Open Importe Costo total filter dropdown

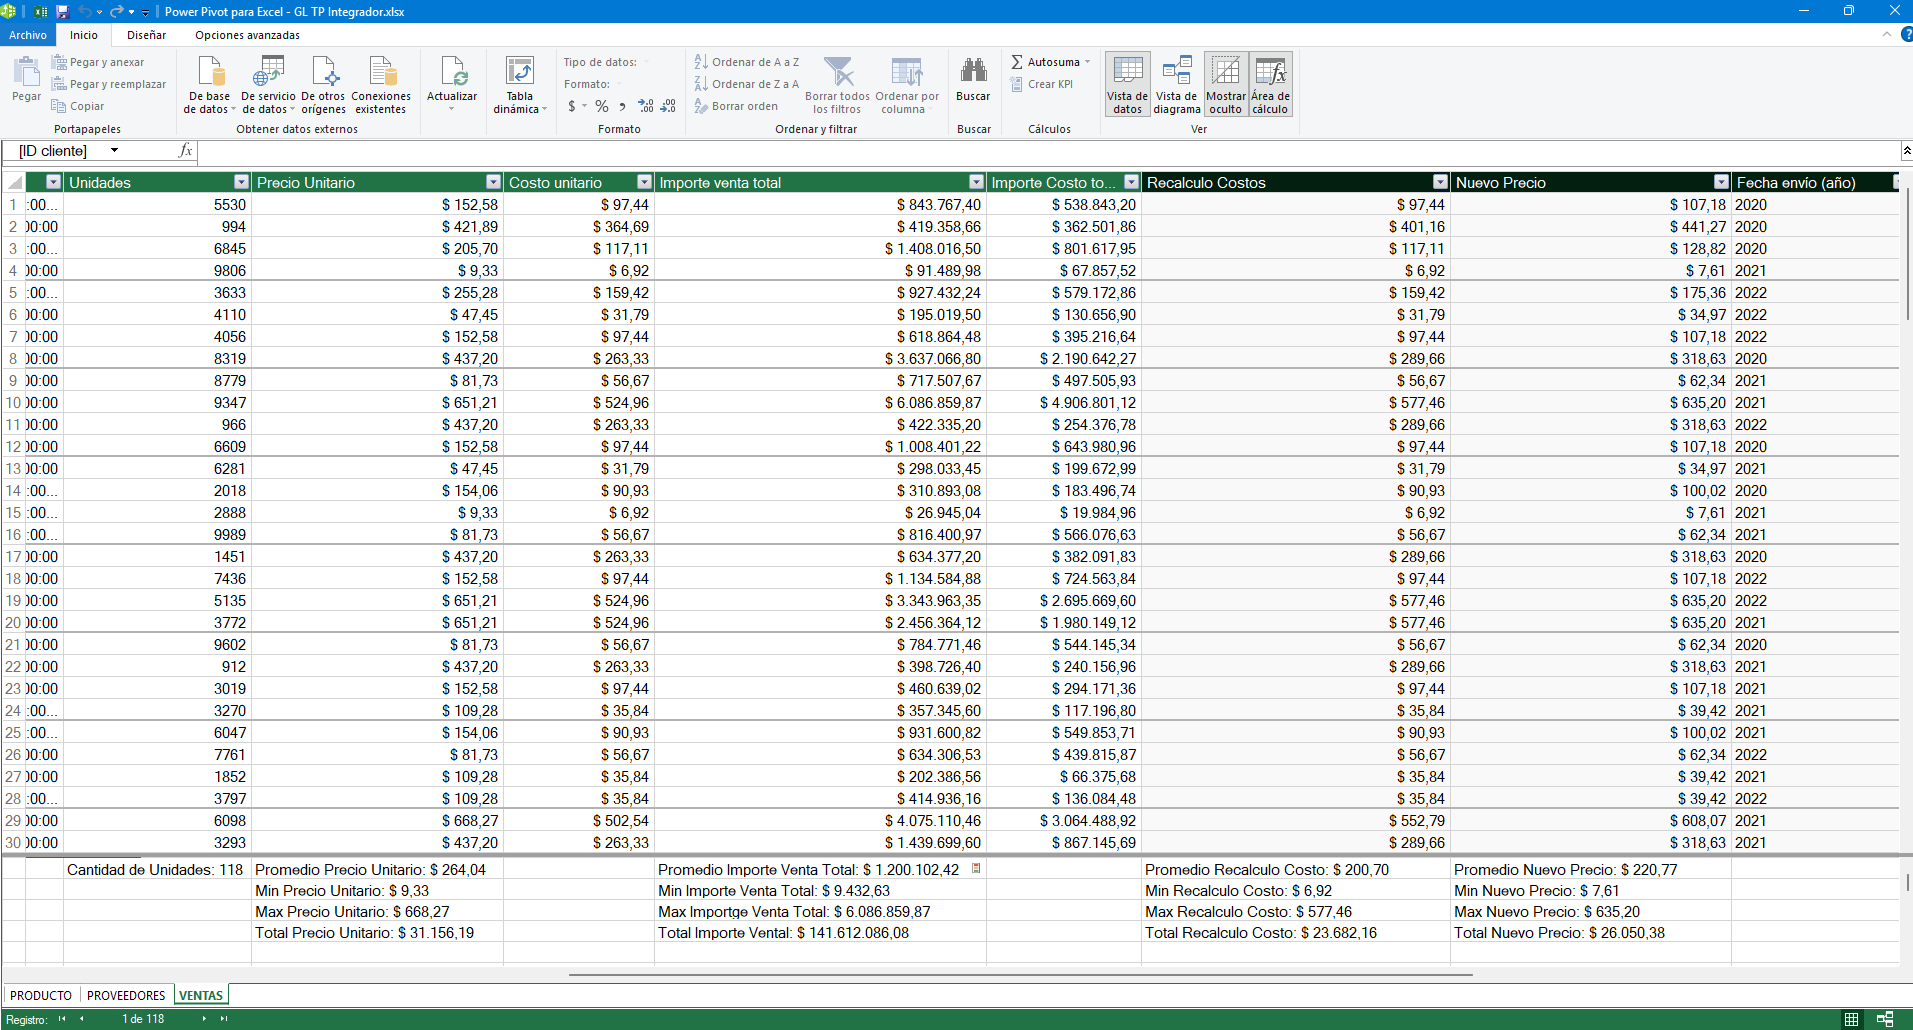1131,182
